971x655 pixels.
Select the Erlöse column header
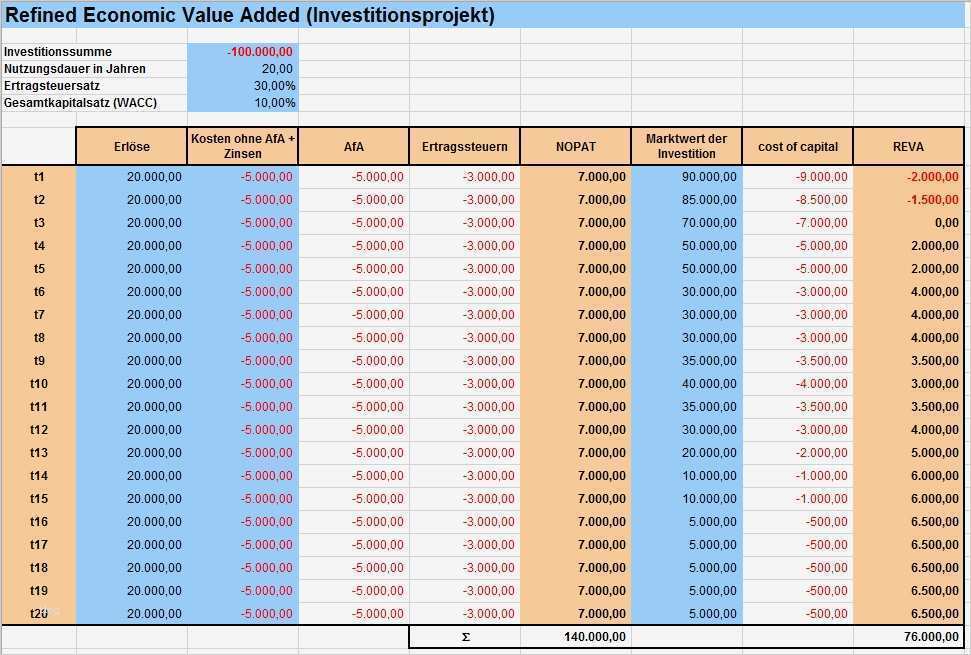131,145
